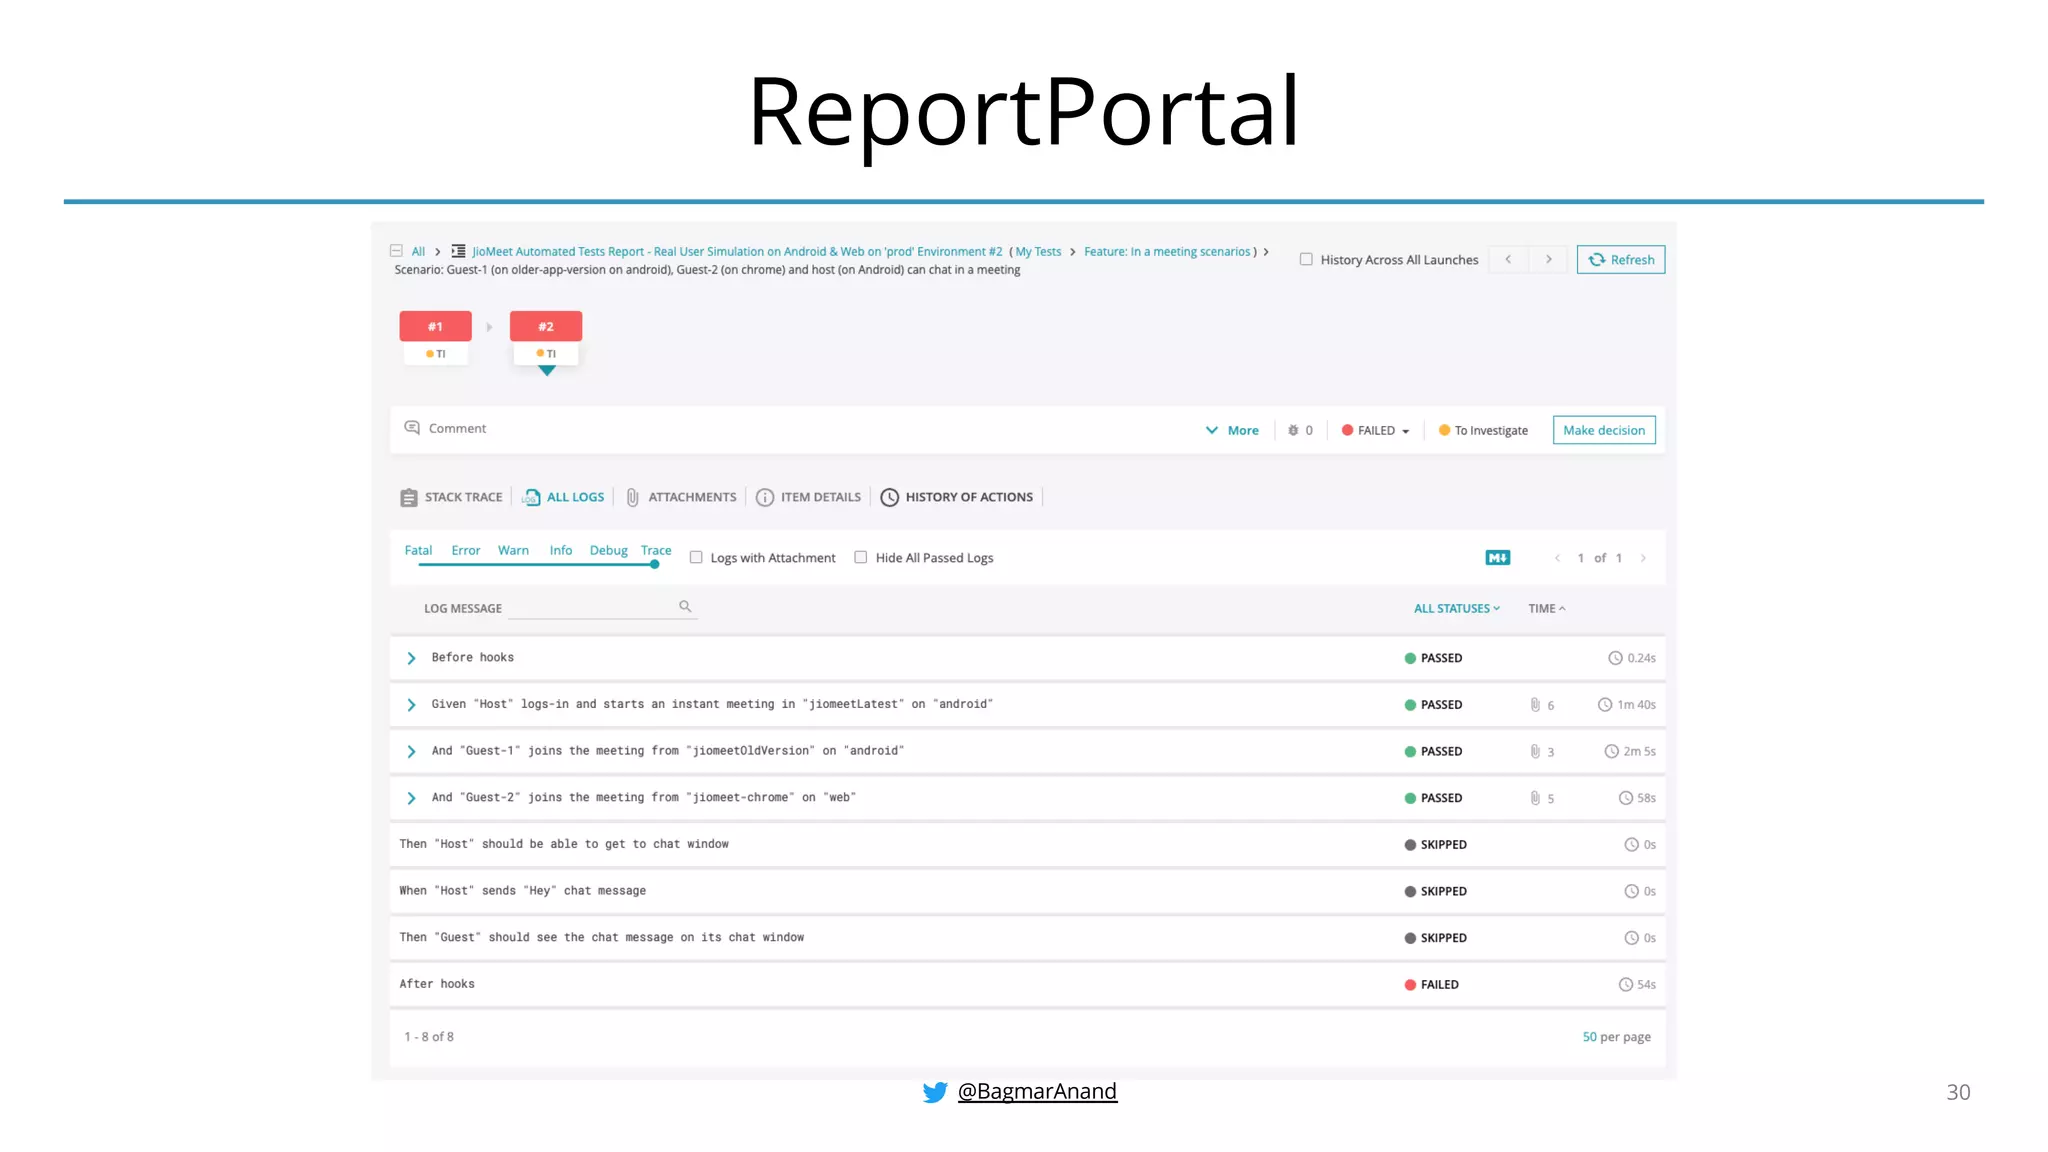2048x1152 pixels.
Task: Go to previous log page arrow
Action: click(x=1557, y=558)
